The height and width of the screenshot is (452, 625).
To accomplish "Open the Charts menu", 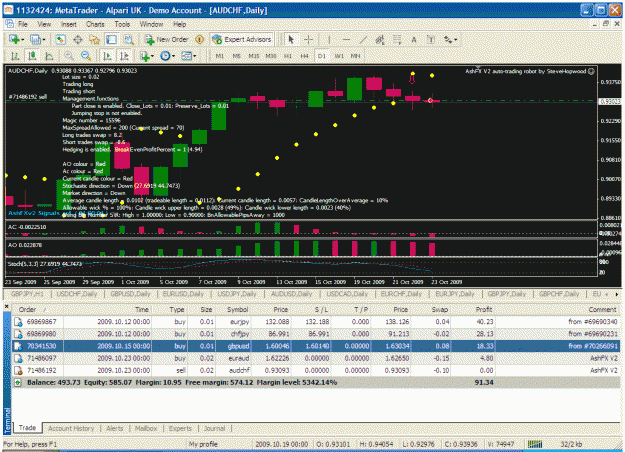I will (x=95, y=24).
